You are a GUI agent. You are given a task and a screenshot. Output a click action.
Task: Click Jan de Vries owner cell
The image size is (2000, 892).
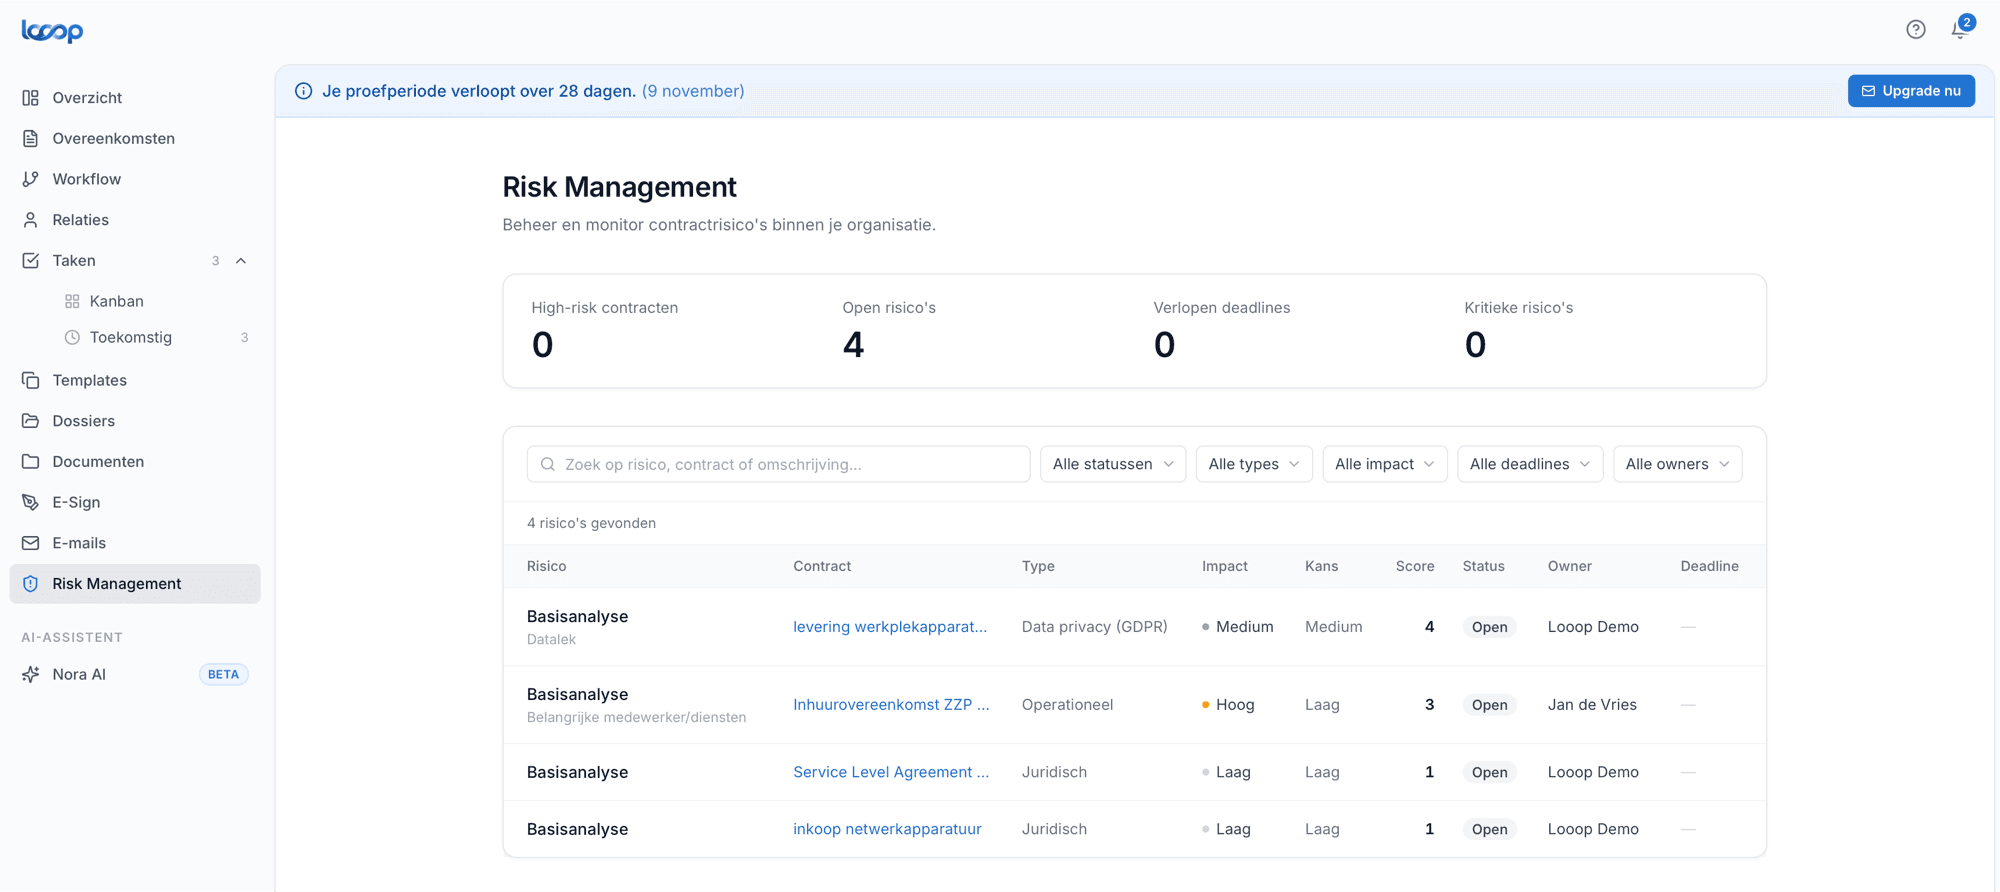(1592, 705)
